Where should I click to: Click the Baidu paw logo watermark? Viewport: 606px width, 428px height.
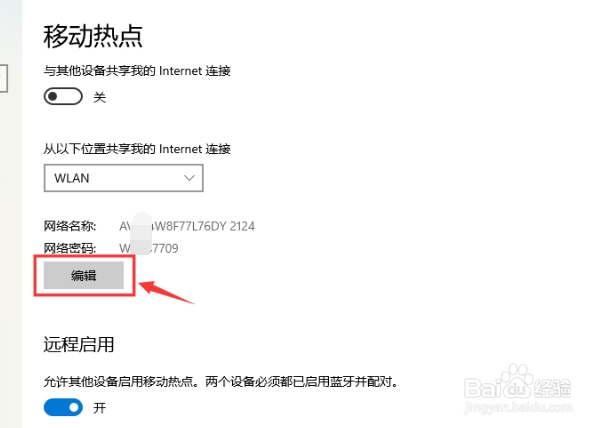tap(517, 383)
